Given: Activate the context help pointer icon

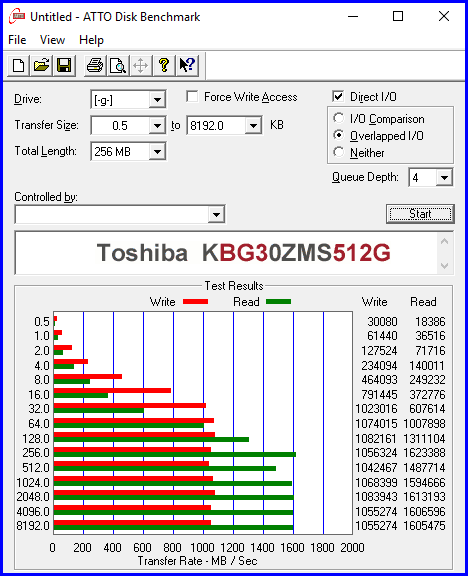Looking at the screenshot, I should 187,66.
